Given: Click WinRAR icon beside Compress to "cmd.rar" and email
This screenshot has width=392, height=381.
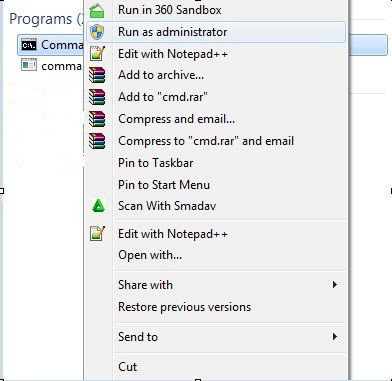Looking at the screenshot, I should 97,141.
